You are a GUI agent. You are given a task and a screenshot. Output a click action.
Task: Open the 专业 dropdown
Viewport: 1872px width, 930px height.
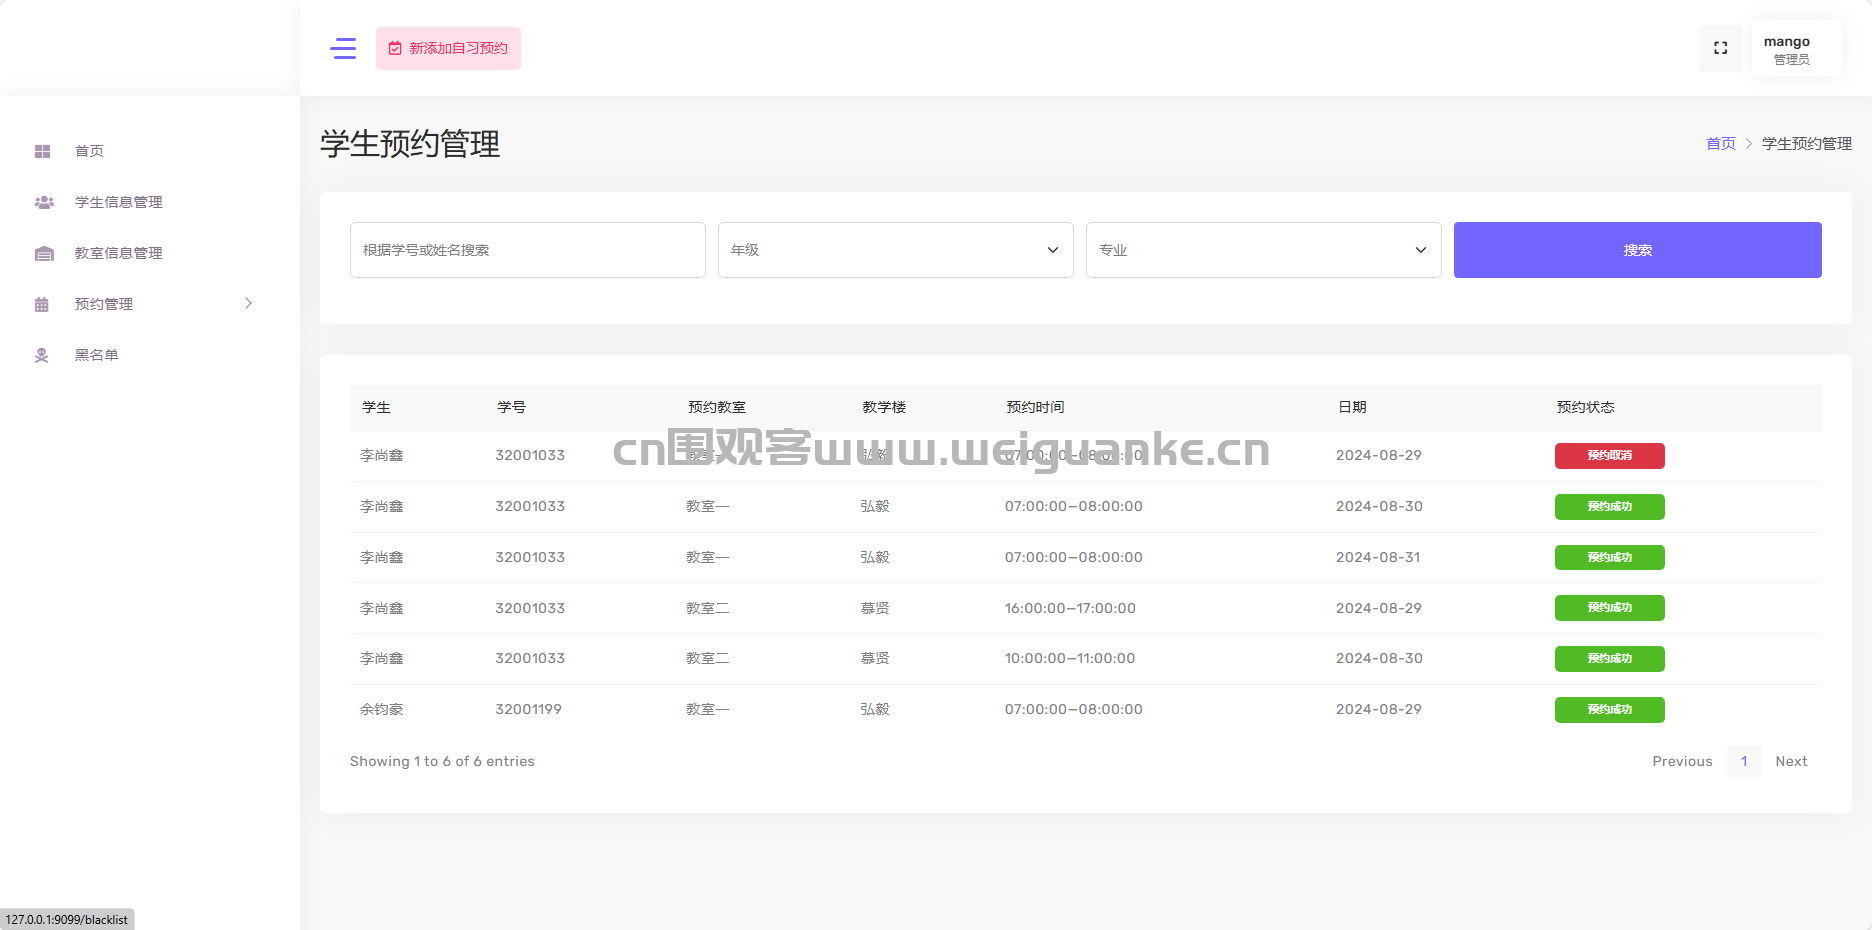coord(1263,250)
